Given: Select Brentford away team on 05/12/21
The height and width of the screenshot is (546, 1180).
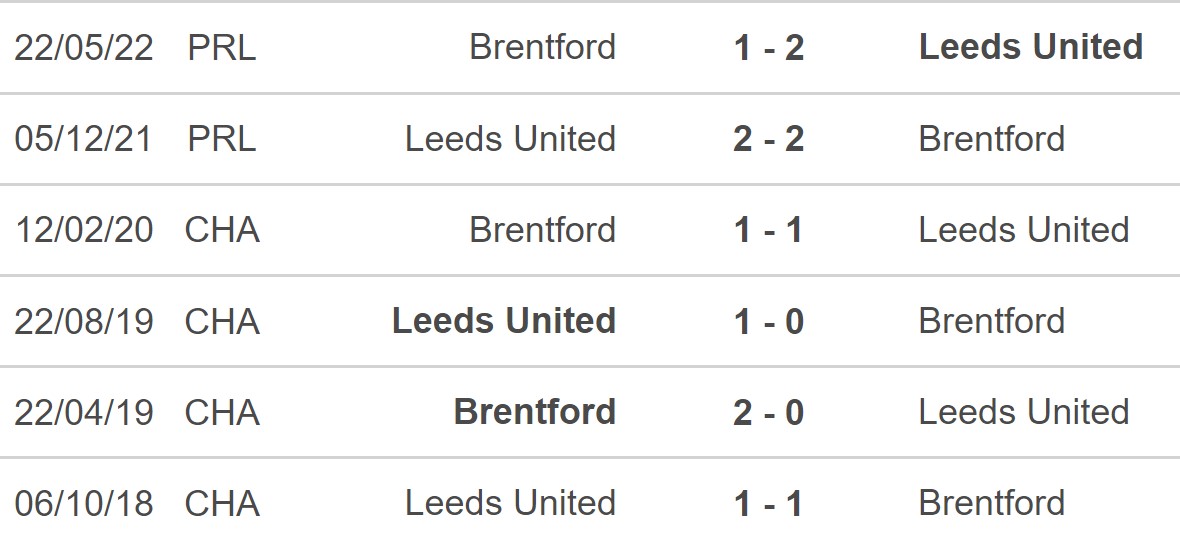Looking at the screenshot, I should pyautogui.click(x=991, y=139).
